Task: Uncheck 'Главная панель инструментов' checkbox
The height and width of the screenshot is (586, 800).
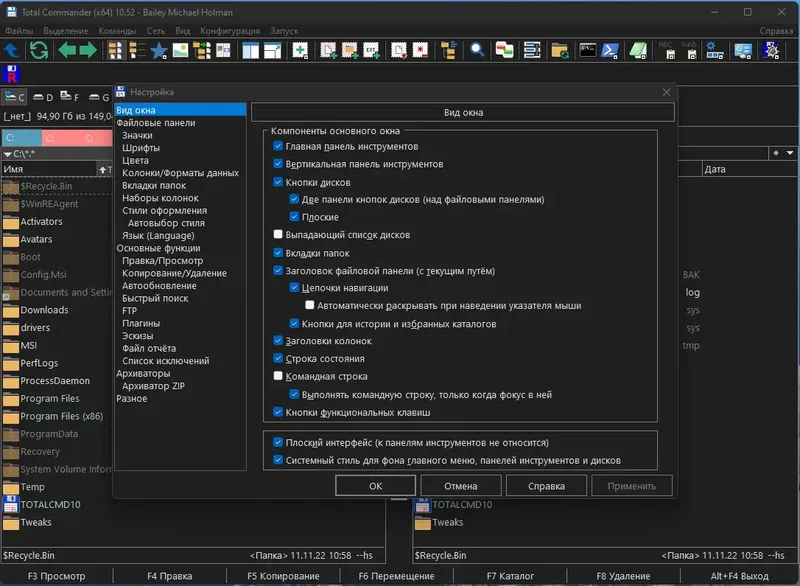Action: tap(278, 146)
